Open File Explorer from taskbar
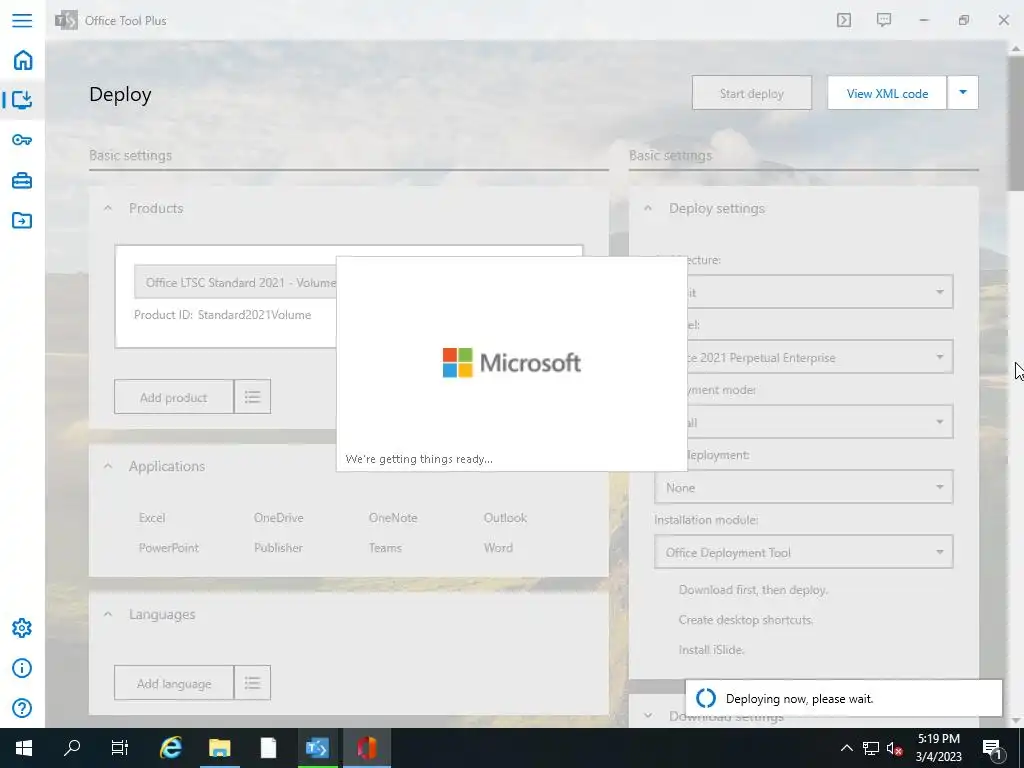 click(x=219, y=748)
